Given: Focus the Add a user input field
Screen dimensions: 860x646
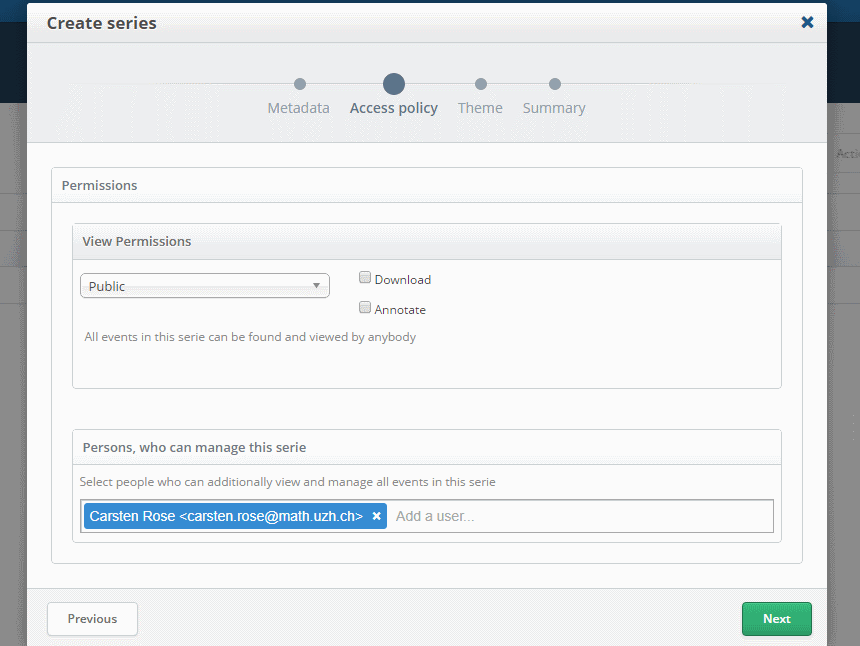Looking at the screenshot, I should coord(580,516).
